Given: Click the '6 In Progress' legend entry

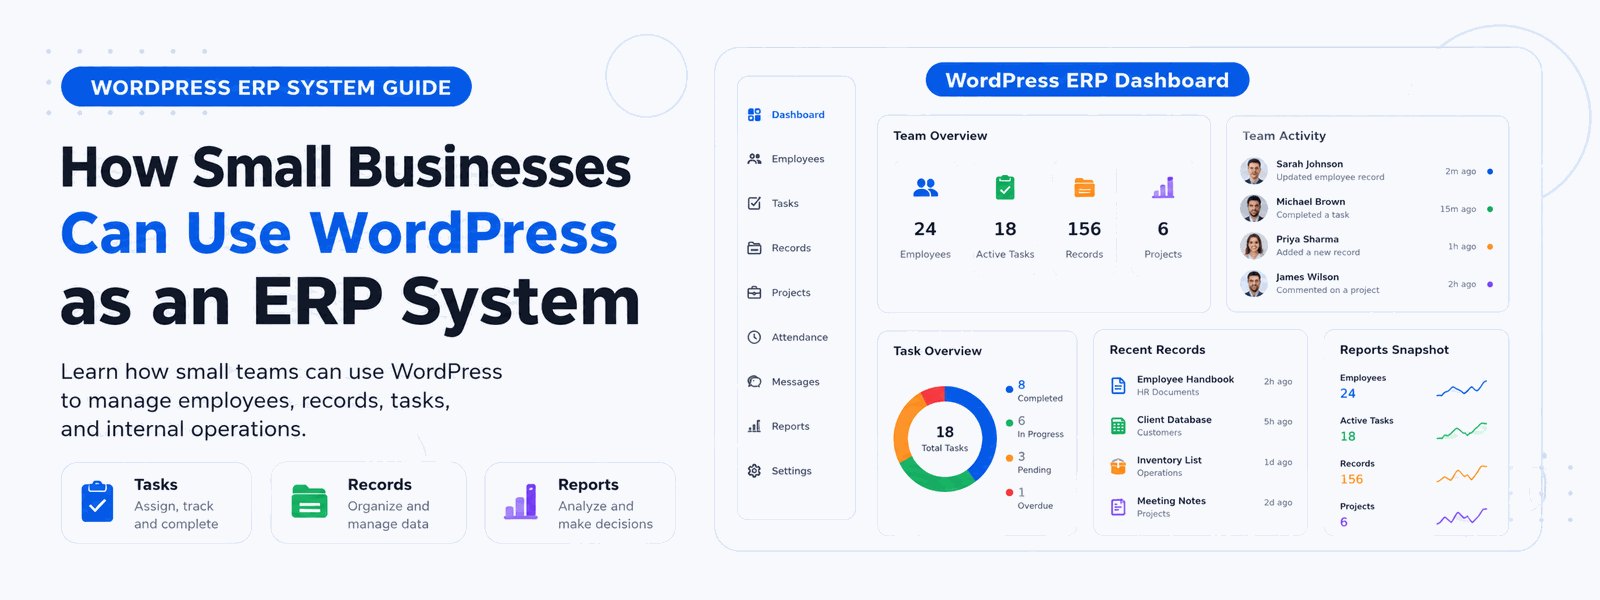Looking at the screenshot, I should 1035,427.
